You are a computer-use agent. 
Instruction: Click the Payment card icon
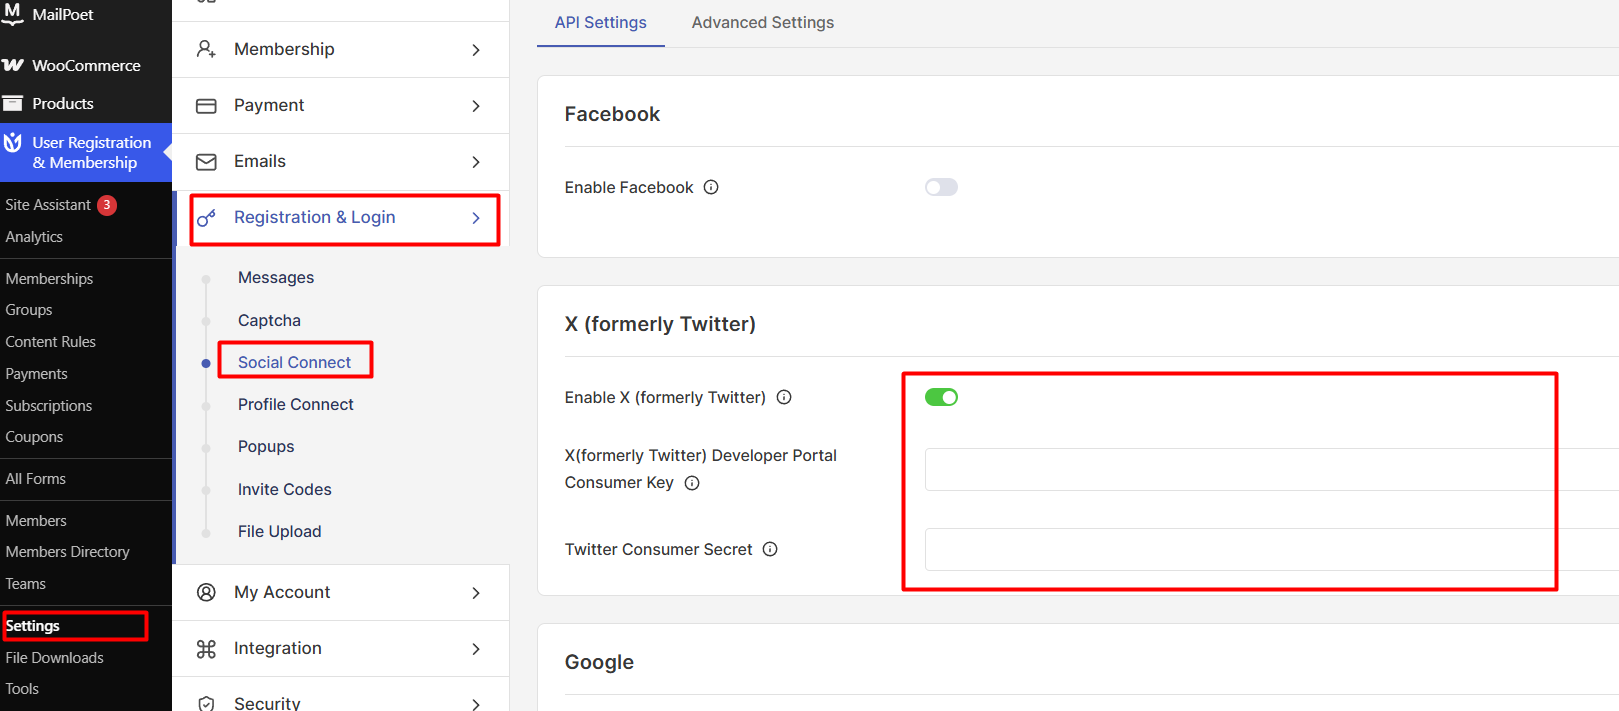tap(206, 106)
